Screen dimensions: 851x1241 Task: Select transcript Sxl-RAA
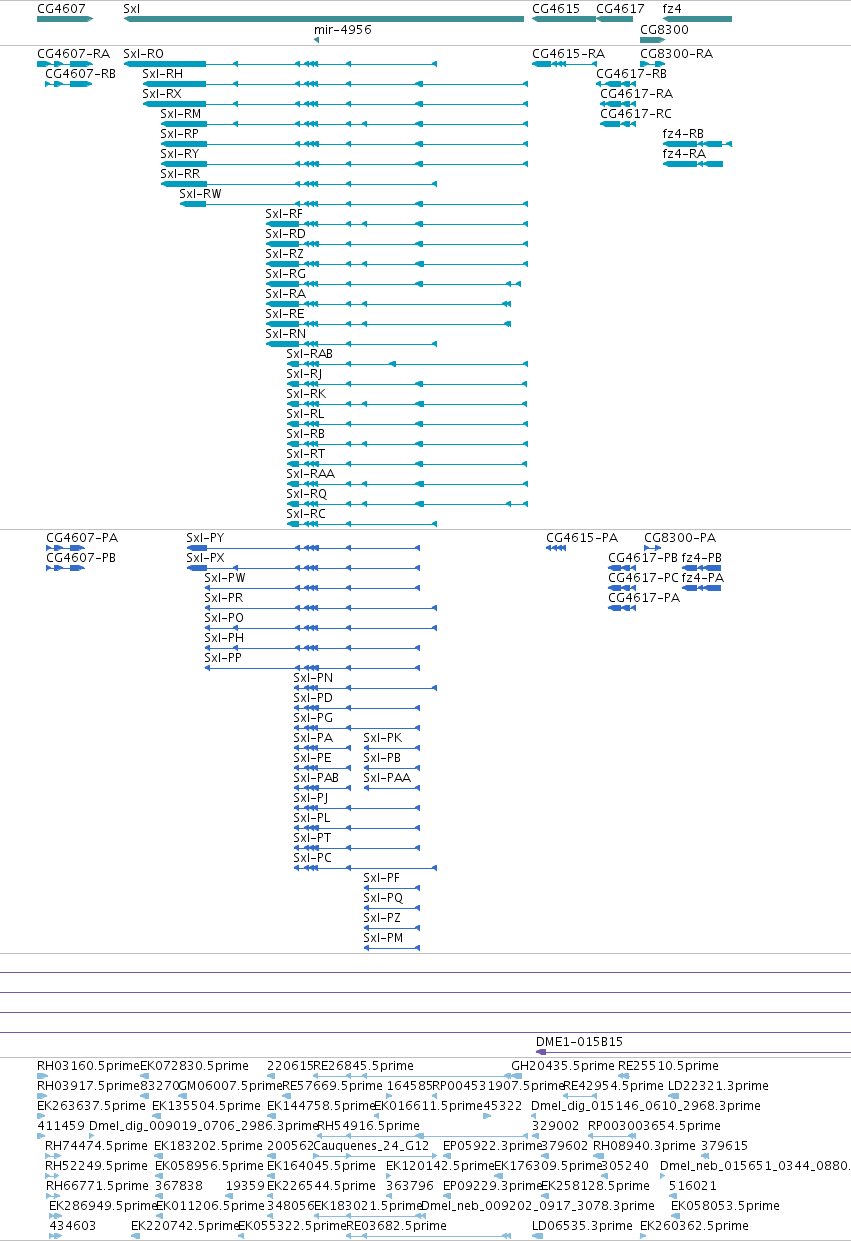[310, 474]
